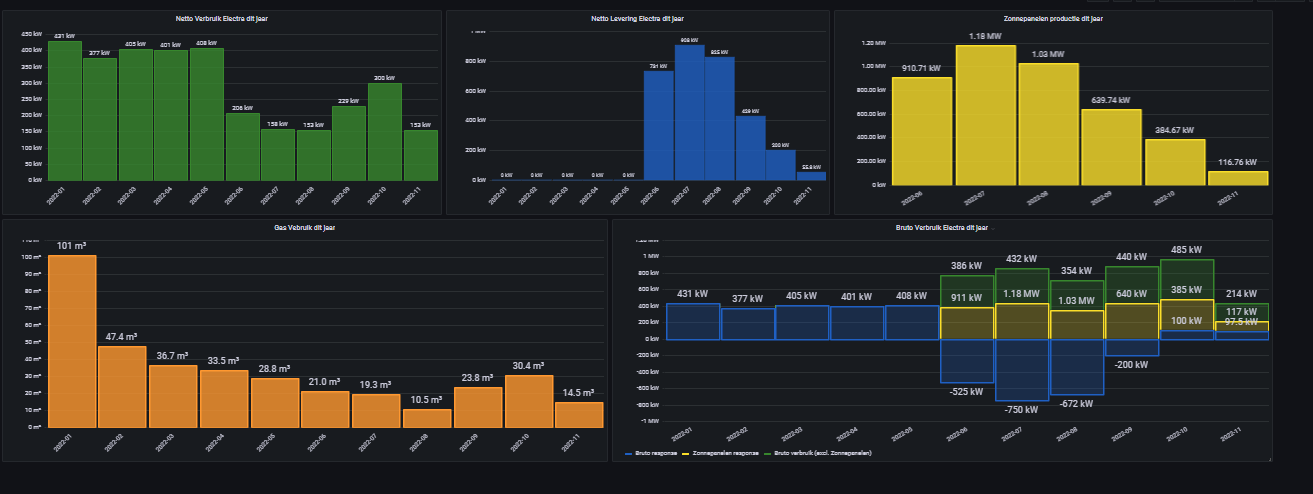Select the 431 kW green bar in Netto Verbruik

tap(65, 111)
